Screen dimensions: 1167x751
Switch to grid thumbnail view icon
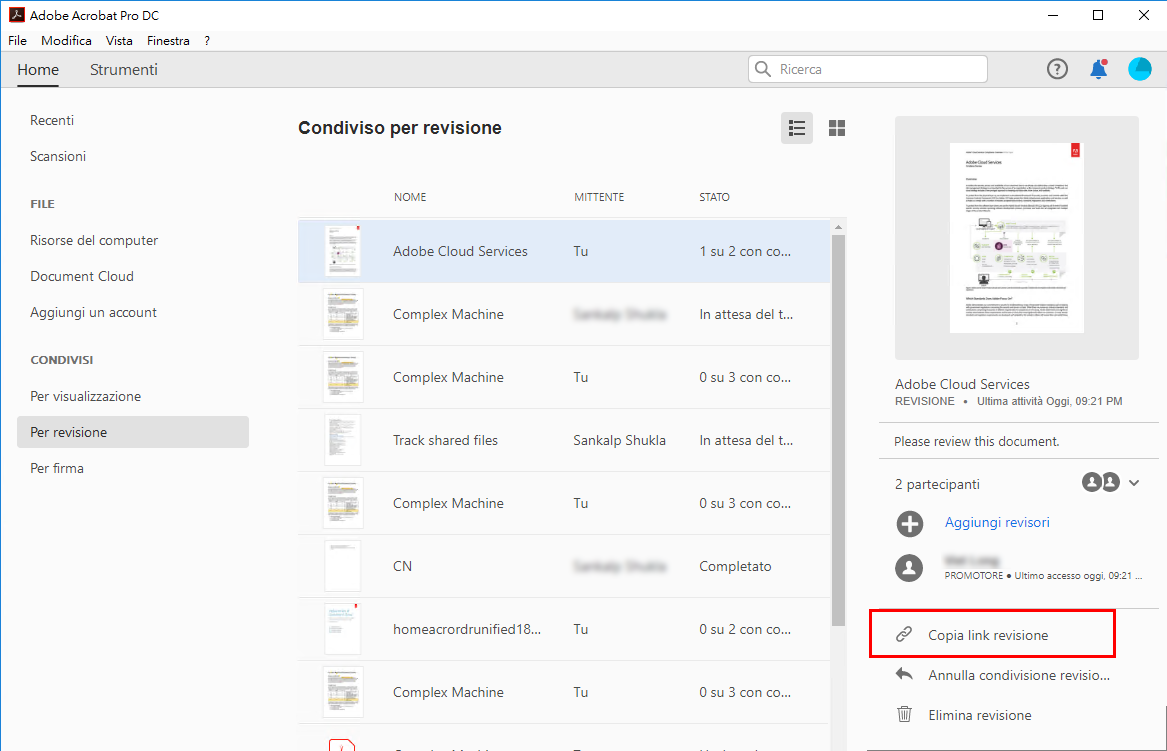pos(837,128)
